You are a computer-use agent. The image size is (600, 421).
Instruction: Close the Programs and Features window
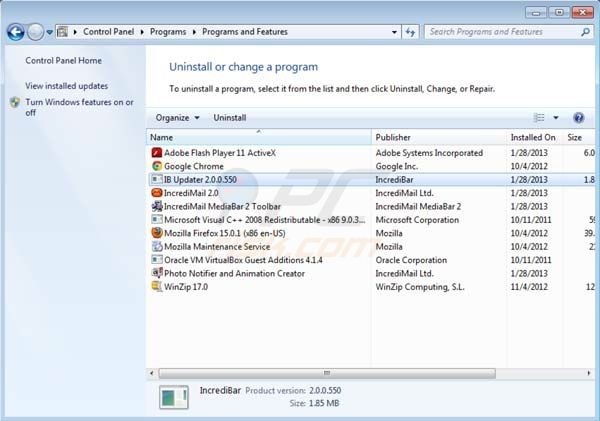pyautogui.click(x=582, y=12)
